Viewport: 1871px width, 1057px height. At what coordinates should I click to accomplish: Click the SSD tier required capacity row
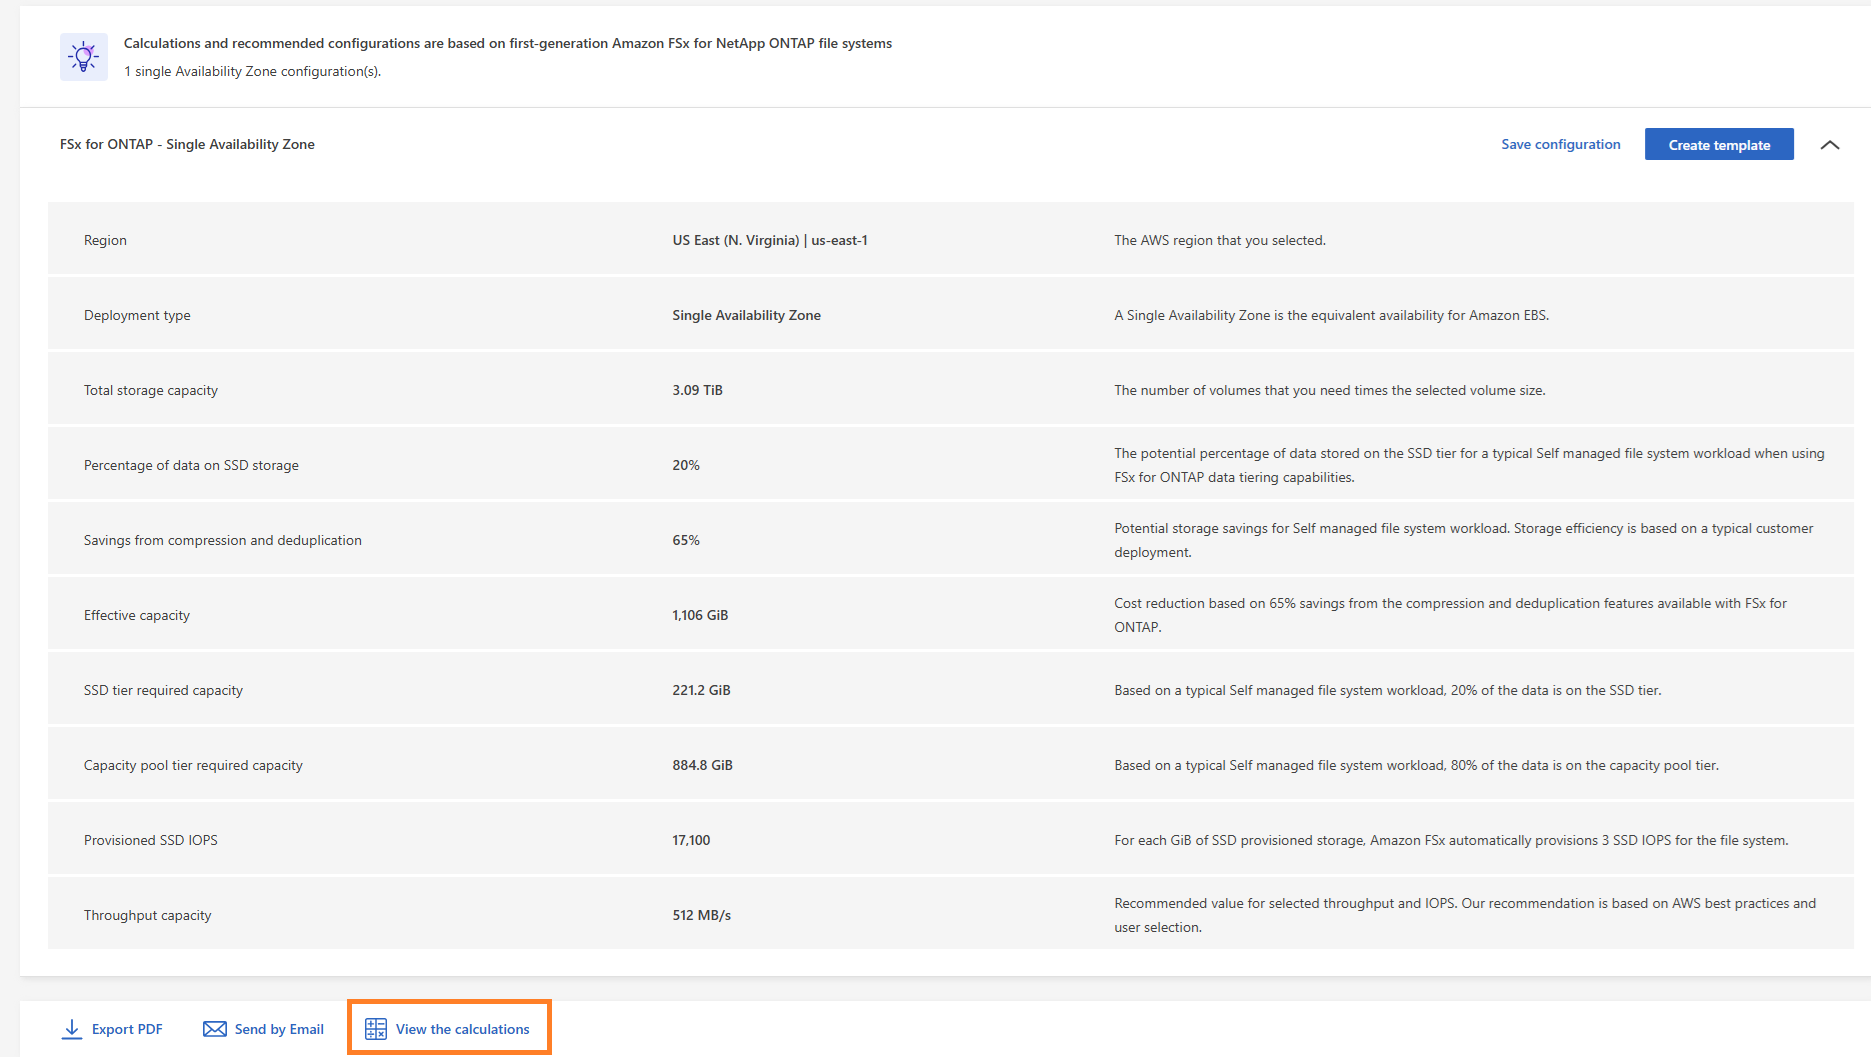[163, 689]
